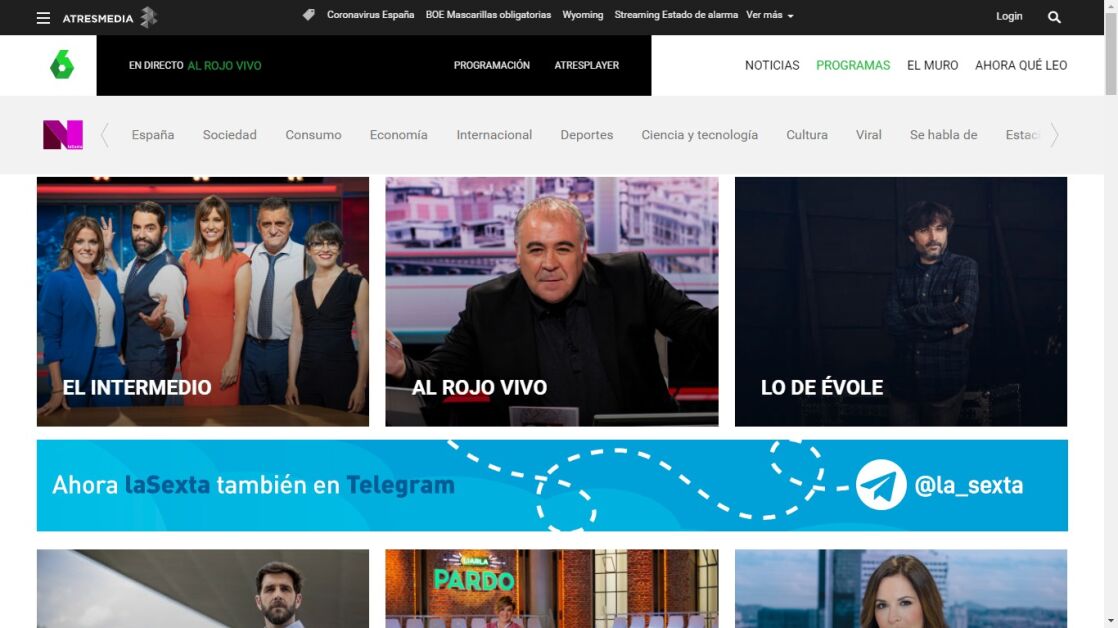The width and height of the screenshot is (1118, 628).
Task: Click the Atresmedia logo
Action: 109,18
